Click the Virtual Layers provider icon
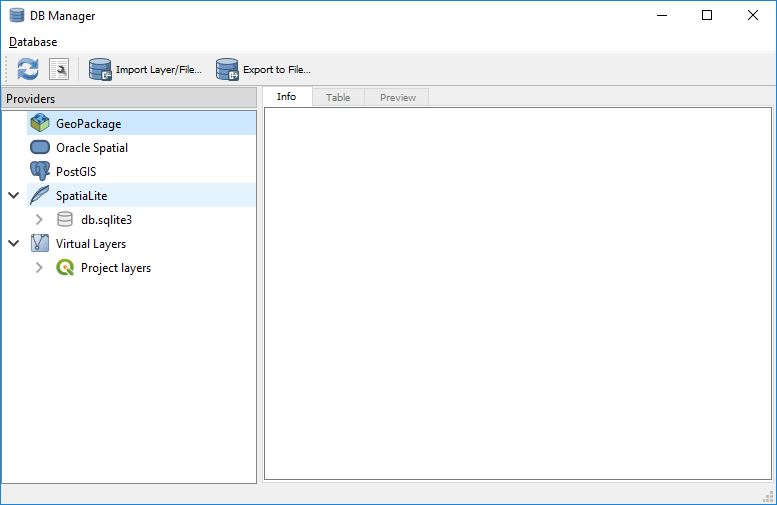The width and height of the screenshot is (777, 505). coord(40,243)
